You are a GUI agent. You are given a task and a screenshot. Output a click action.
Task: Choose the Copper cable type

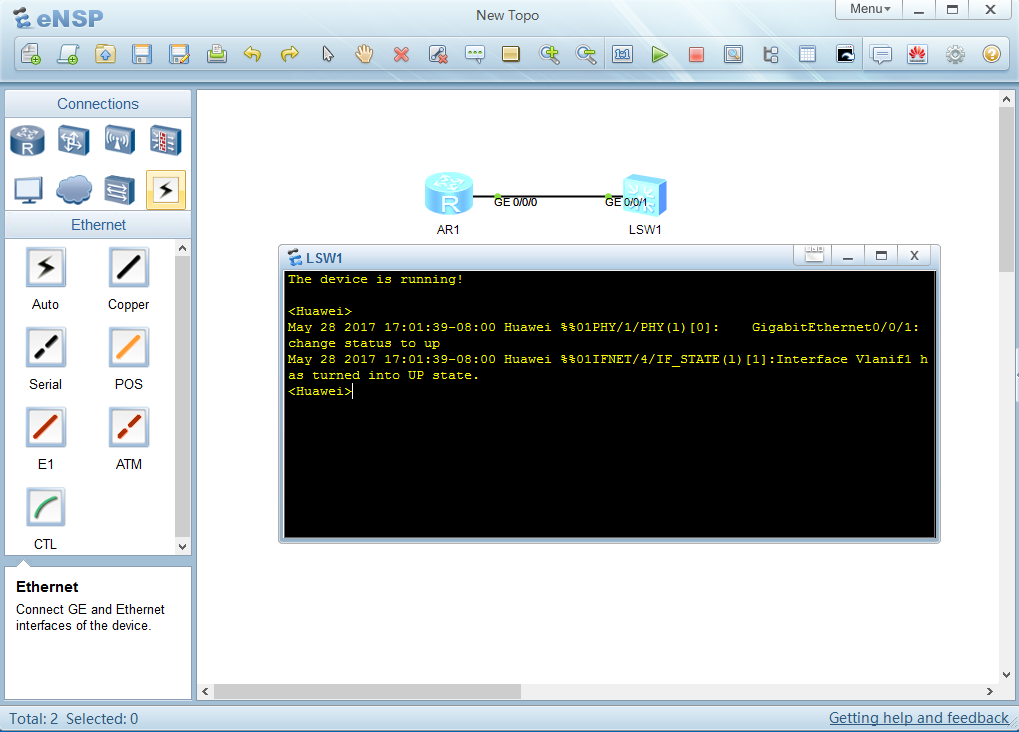tap(129, 267)
